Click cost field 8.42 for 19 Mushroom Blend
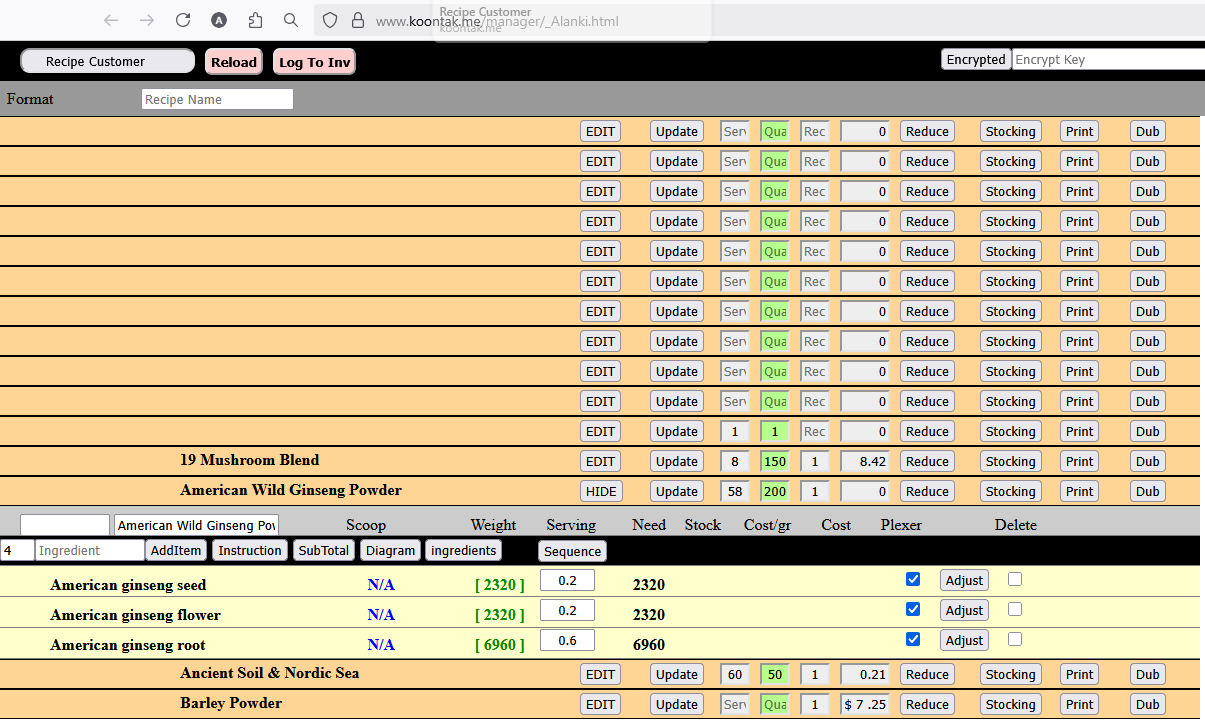 [865, 461]
